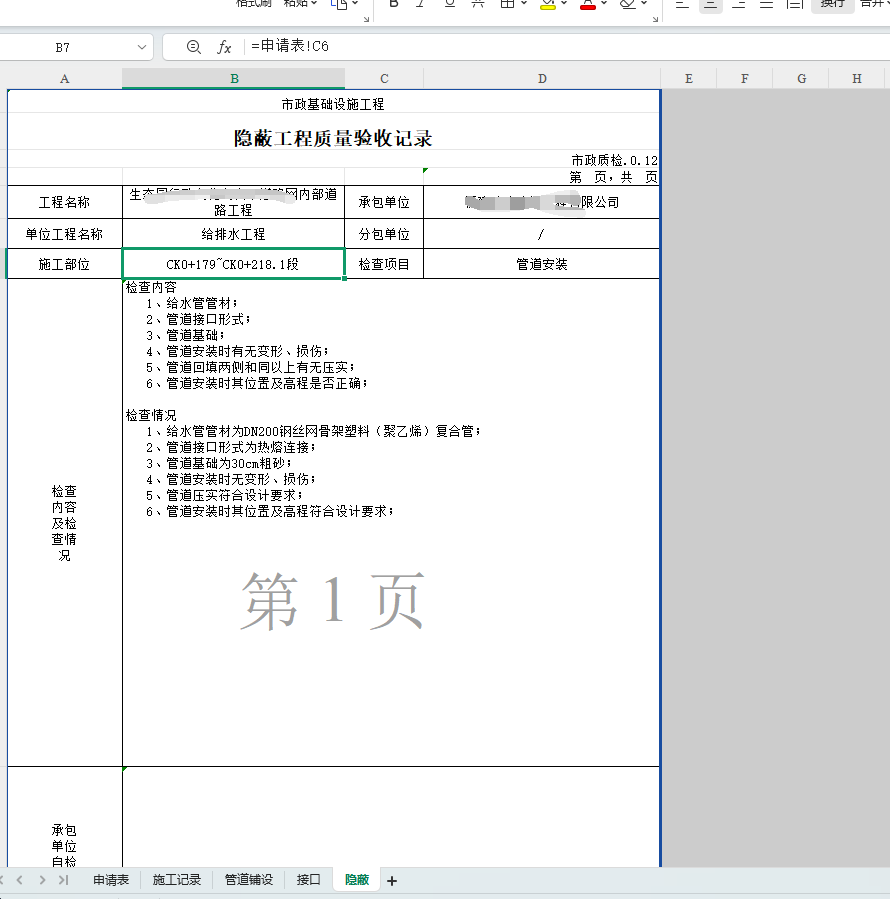This screenshot has height=899, width=890.
Task: Toggle bold formatting in the toolbar
Action: coord(393,4)
